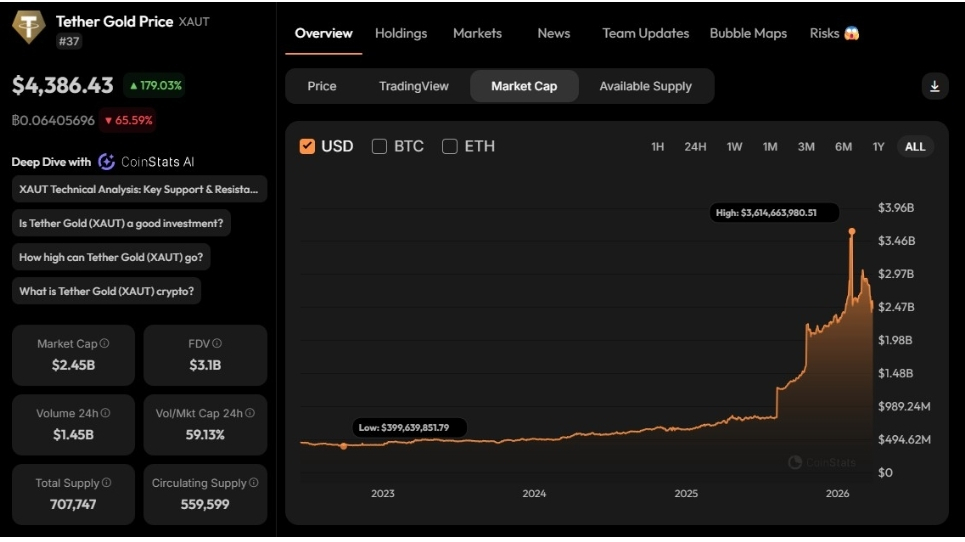The image size is (965, 542).
Task: Click info icon next to Volume 24h
Action: tap(105, 413)
